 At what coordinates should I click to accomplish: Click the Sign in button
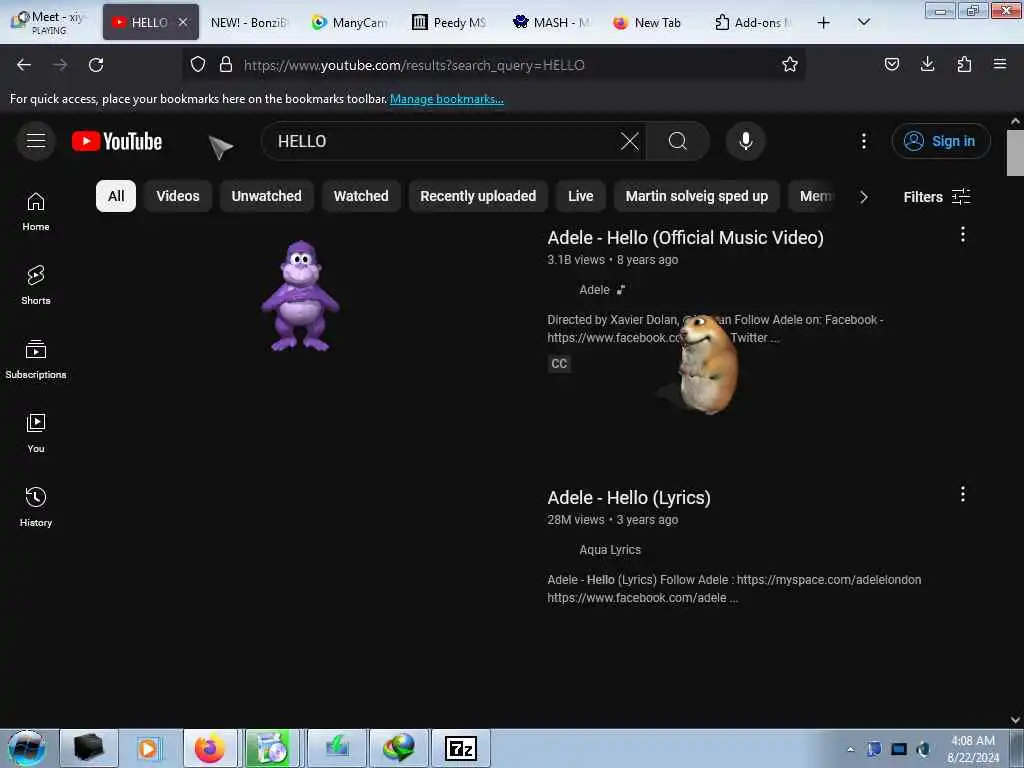tap(941, 141)
